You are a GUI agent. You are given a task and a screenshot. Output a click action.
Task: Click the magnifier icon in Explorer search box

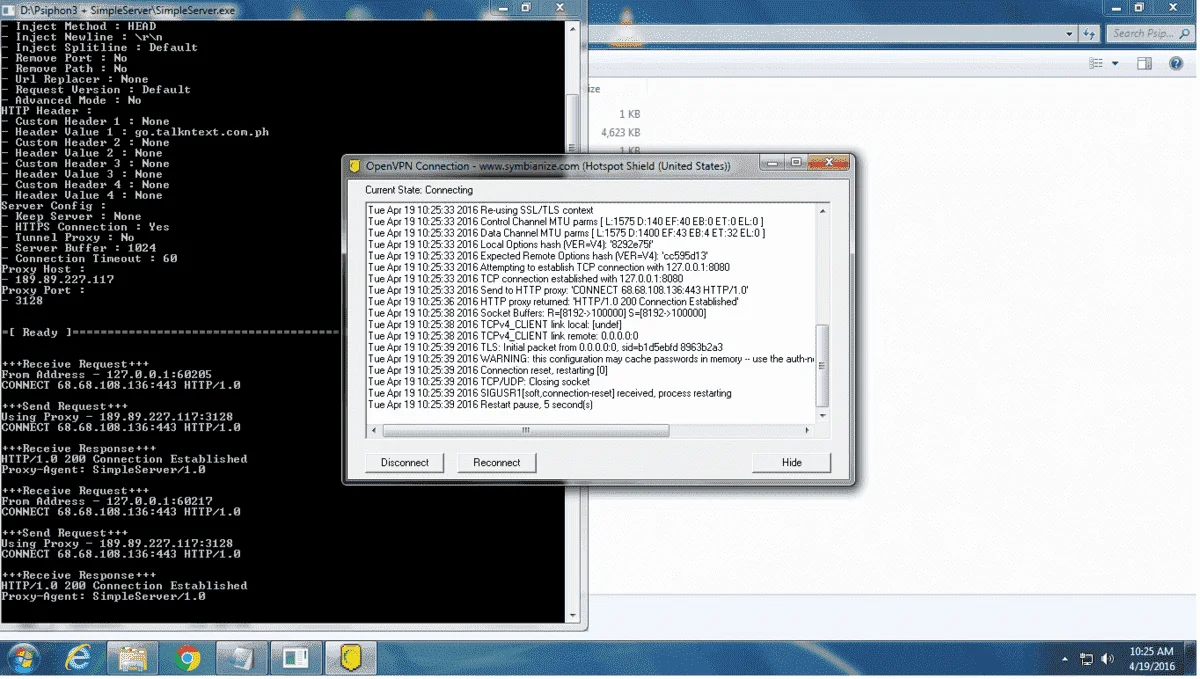coord(1187,33)
